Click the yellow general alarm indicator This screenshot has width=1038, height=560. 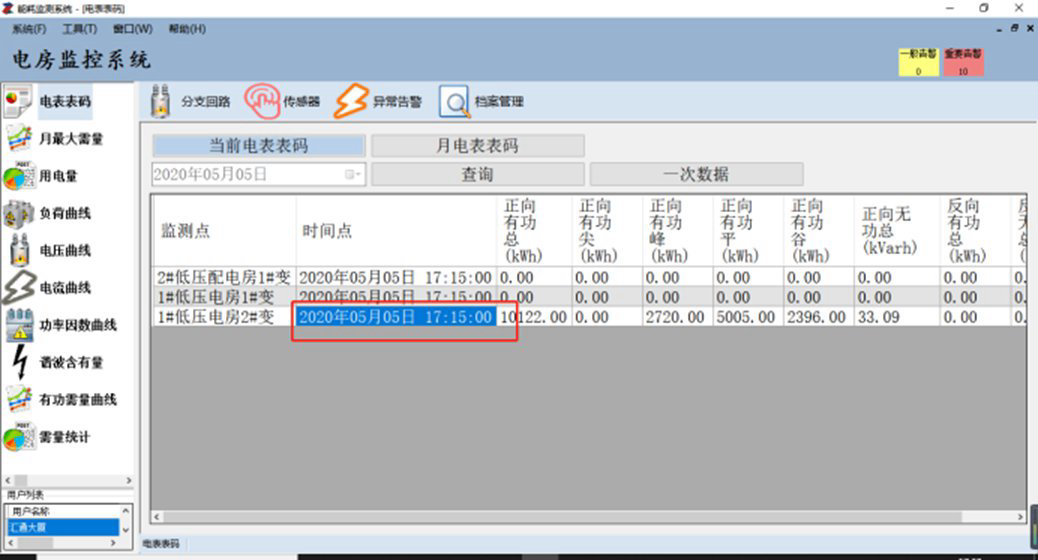918,62
